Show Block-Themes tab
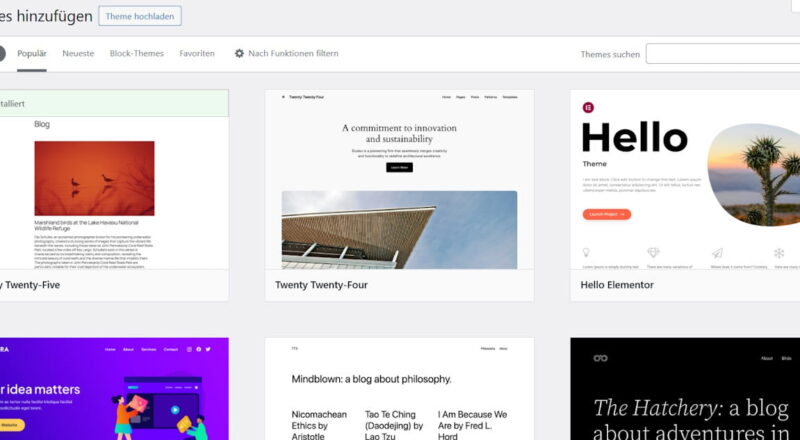800x440 pixels. [x=137, y=53]
